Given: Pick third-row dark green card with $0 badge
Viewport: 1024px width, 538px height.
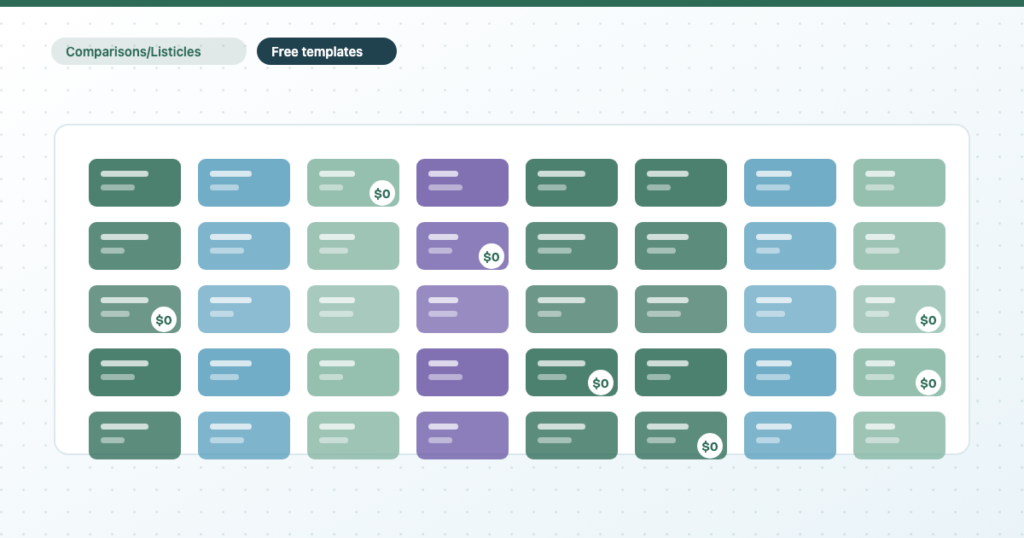Looking at the screenshot, I should point(135,309).
